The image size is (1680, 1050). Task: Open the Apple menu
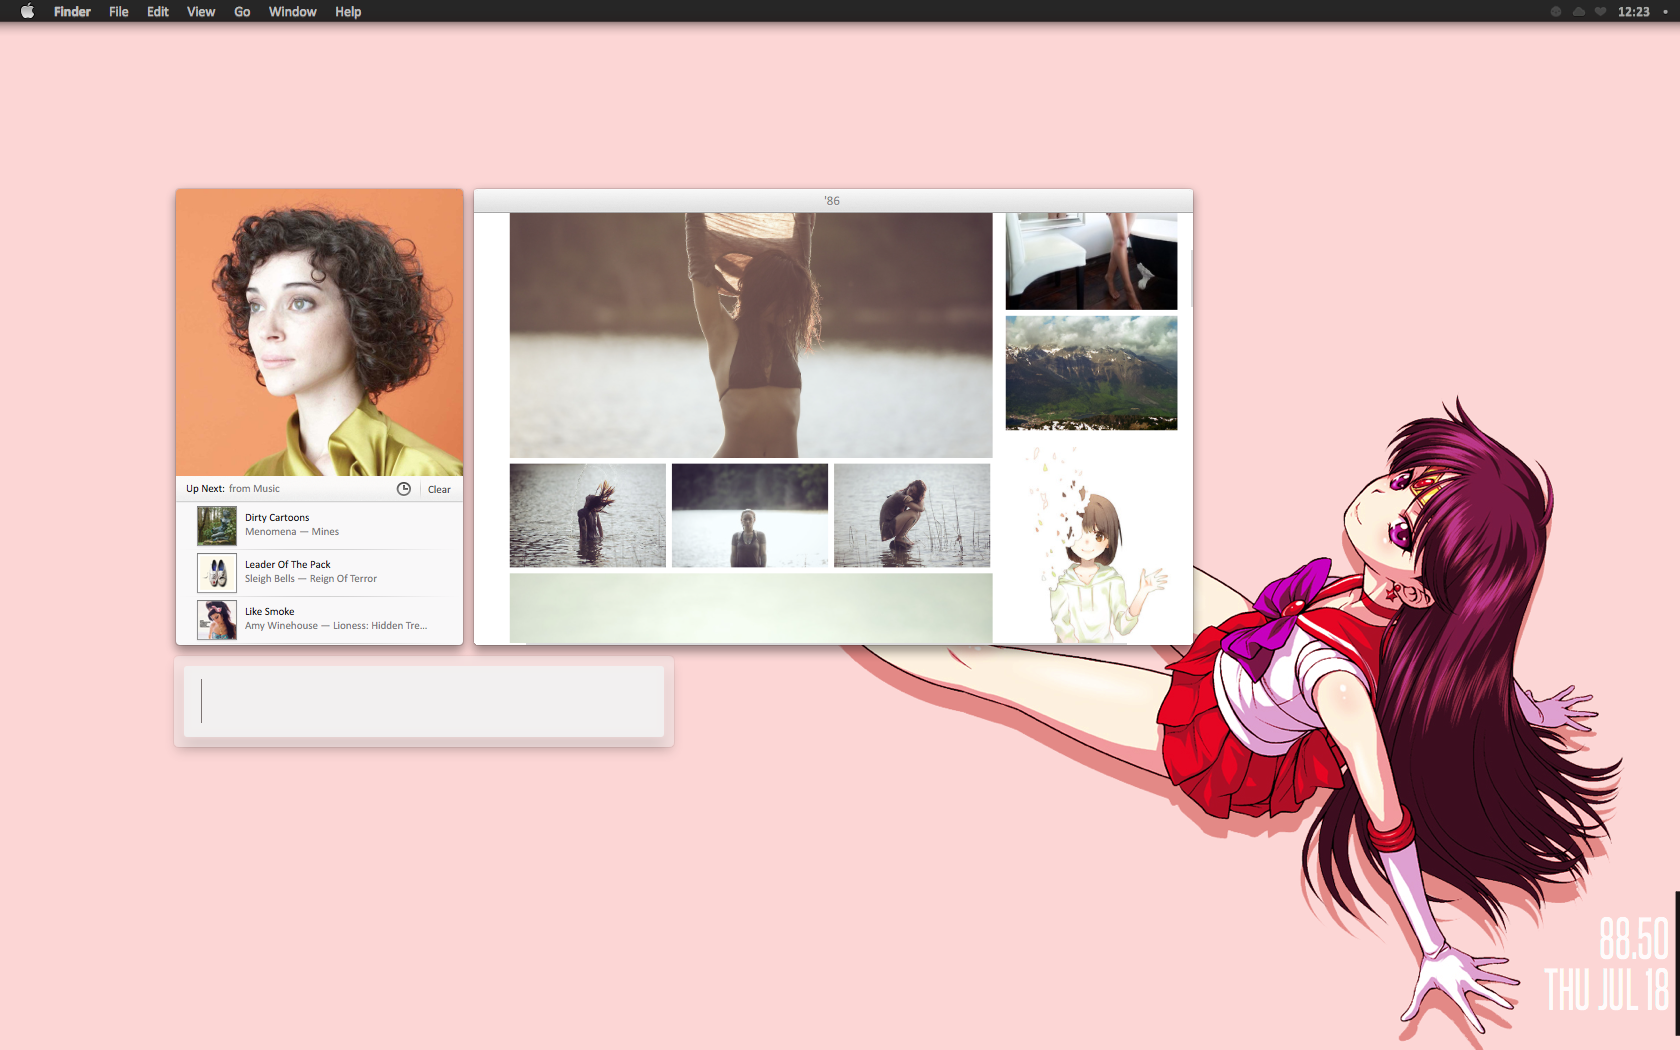pyautogui.click(x=27, y=11)
